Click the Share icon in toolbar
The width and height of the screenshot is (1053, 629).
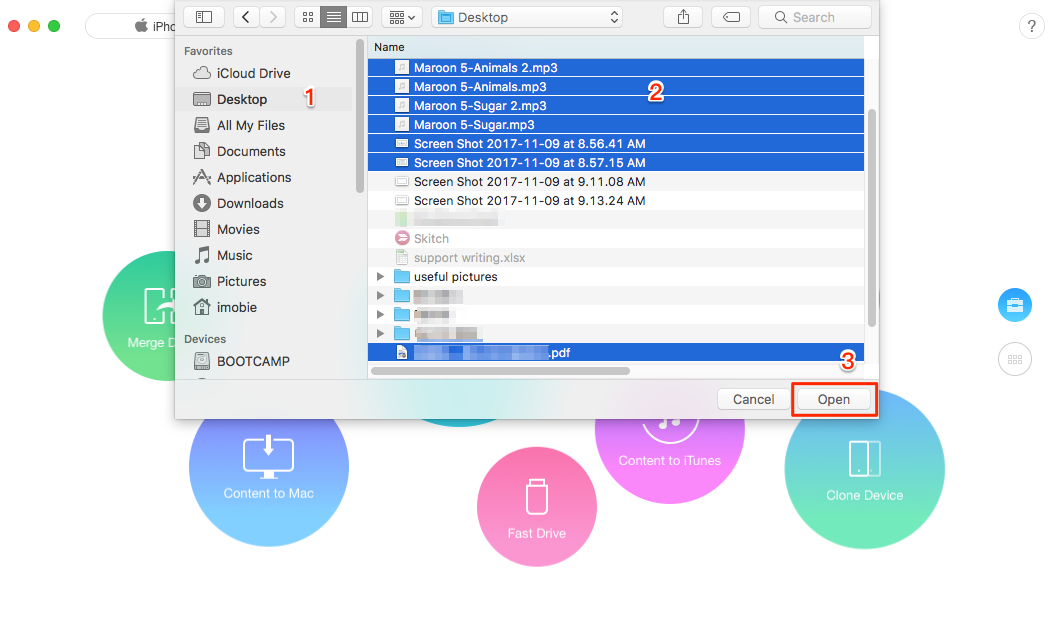click(x=683, y=17)
